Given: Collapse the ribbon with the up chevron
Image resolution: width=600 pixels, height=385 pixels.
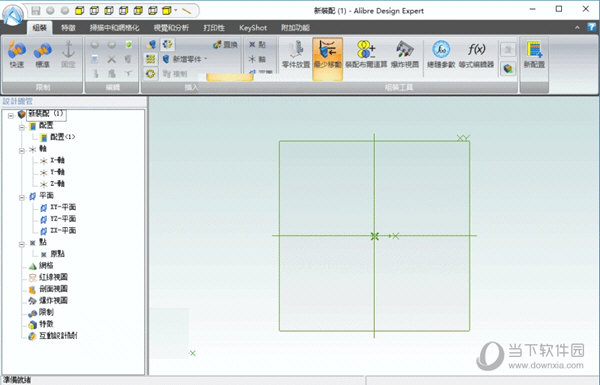Looking at the screenshot, I should click(x=577, y=28).
